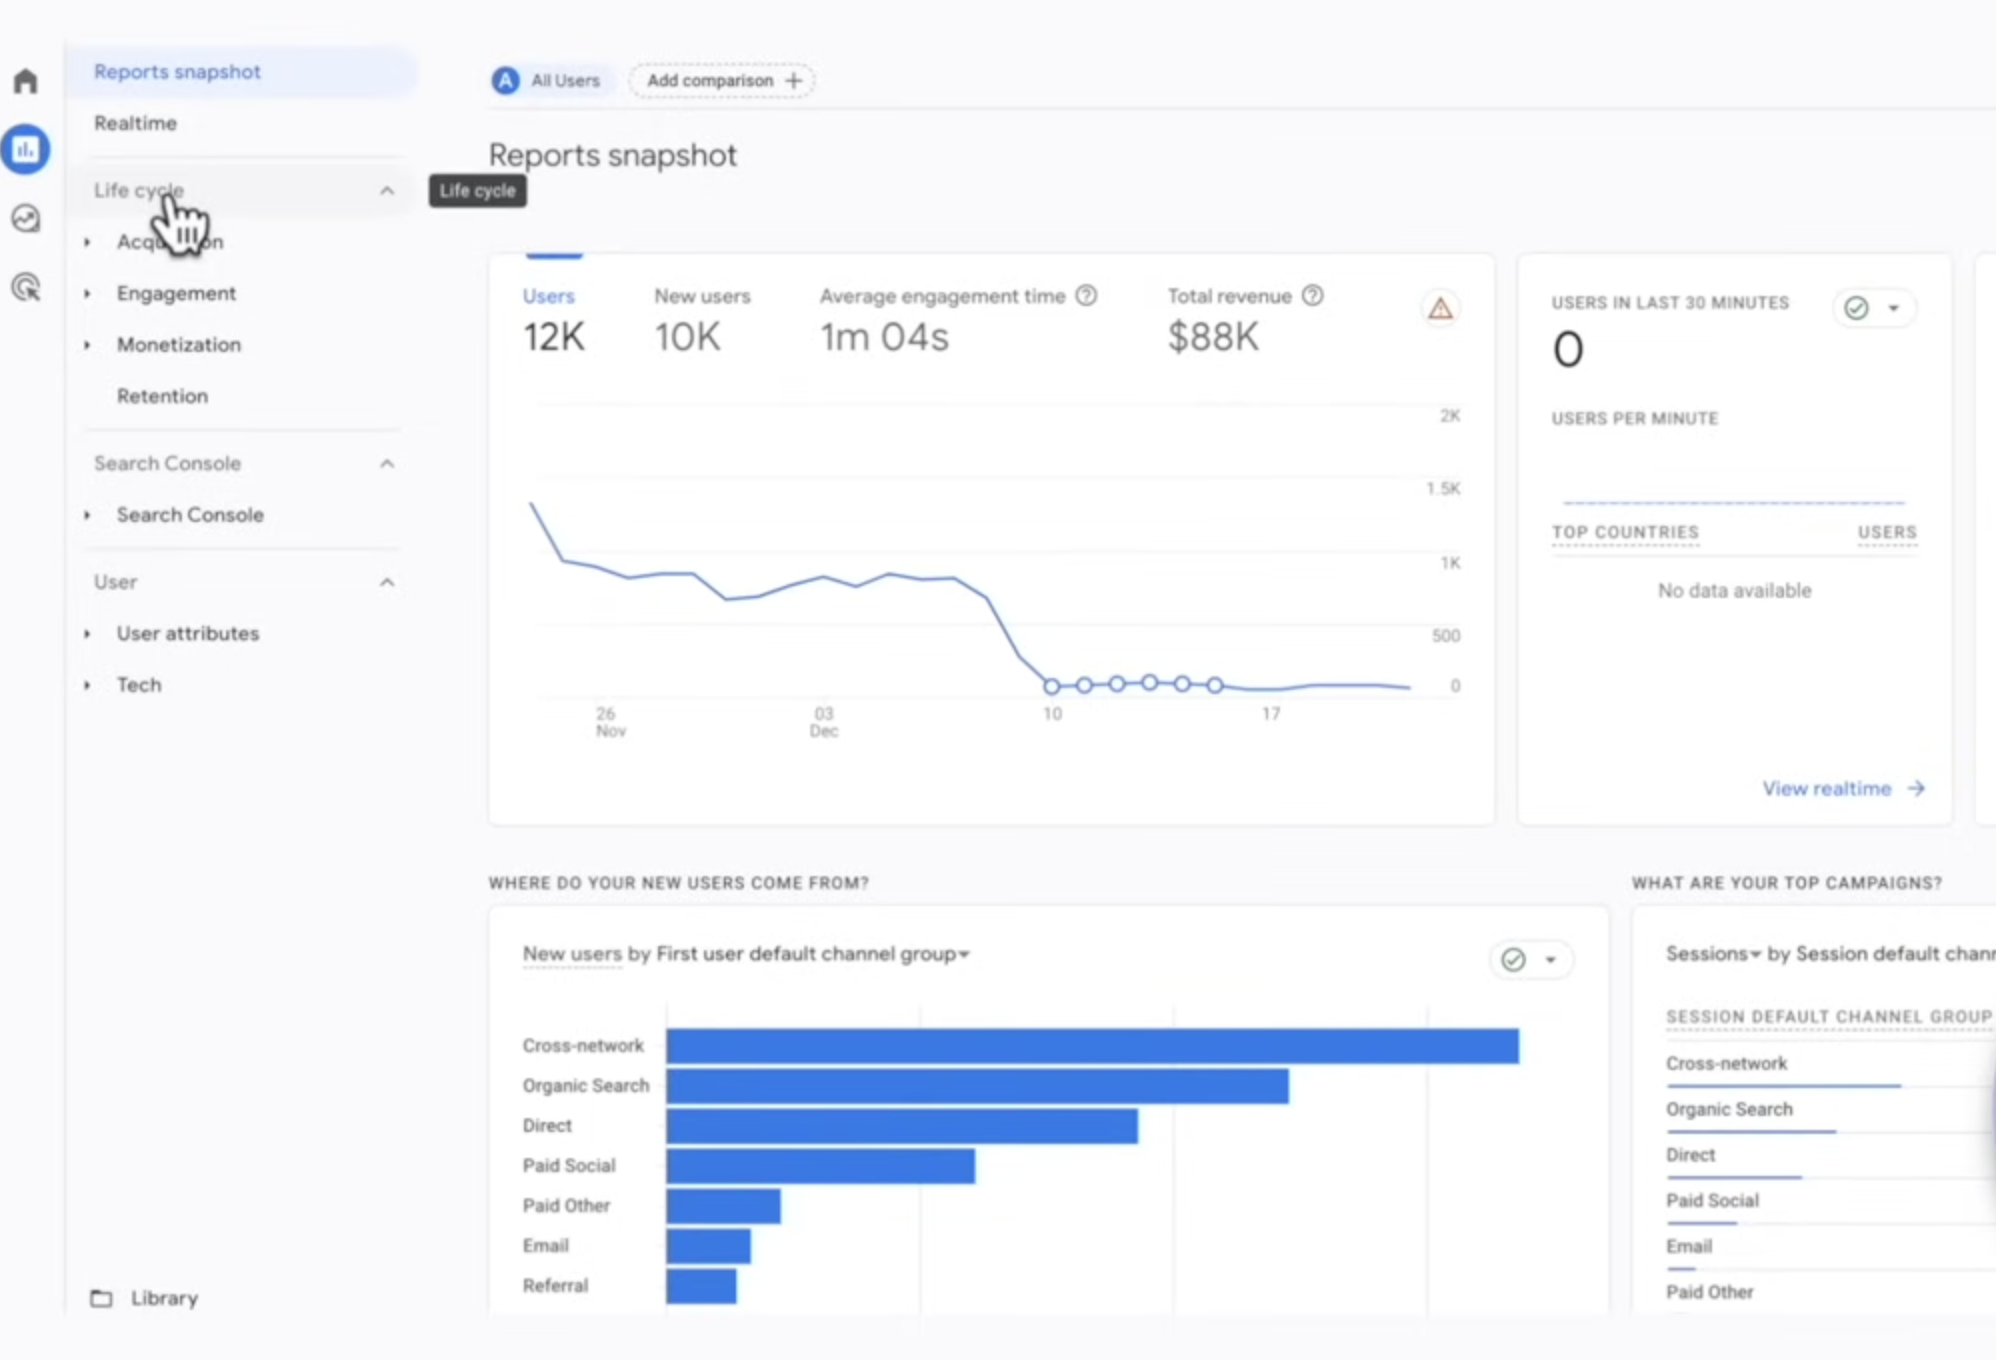Click help icon beside Total revenue

1313,296
